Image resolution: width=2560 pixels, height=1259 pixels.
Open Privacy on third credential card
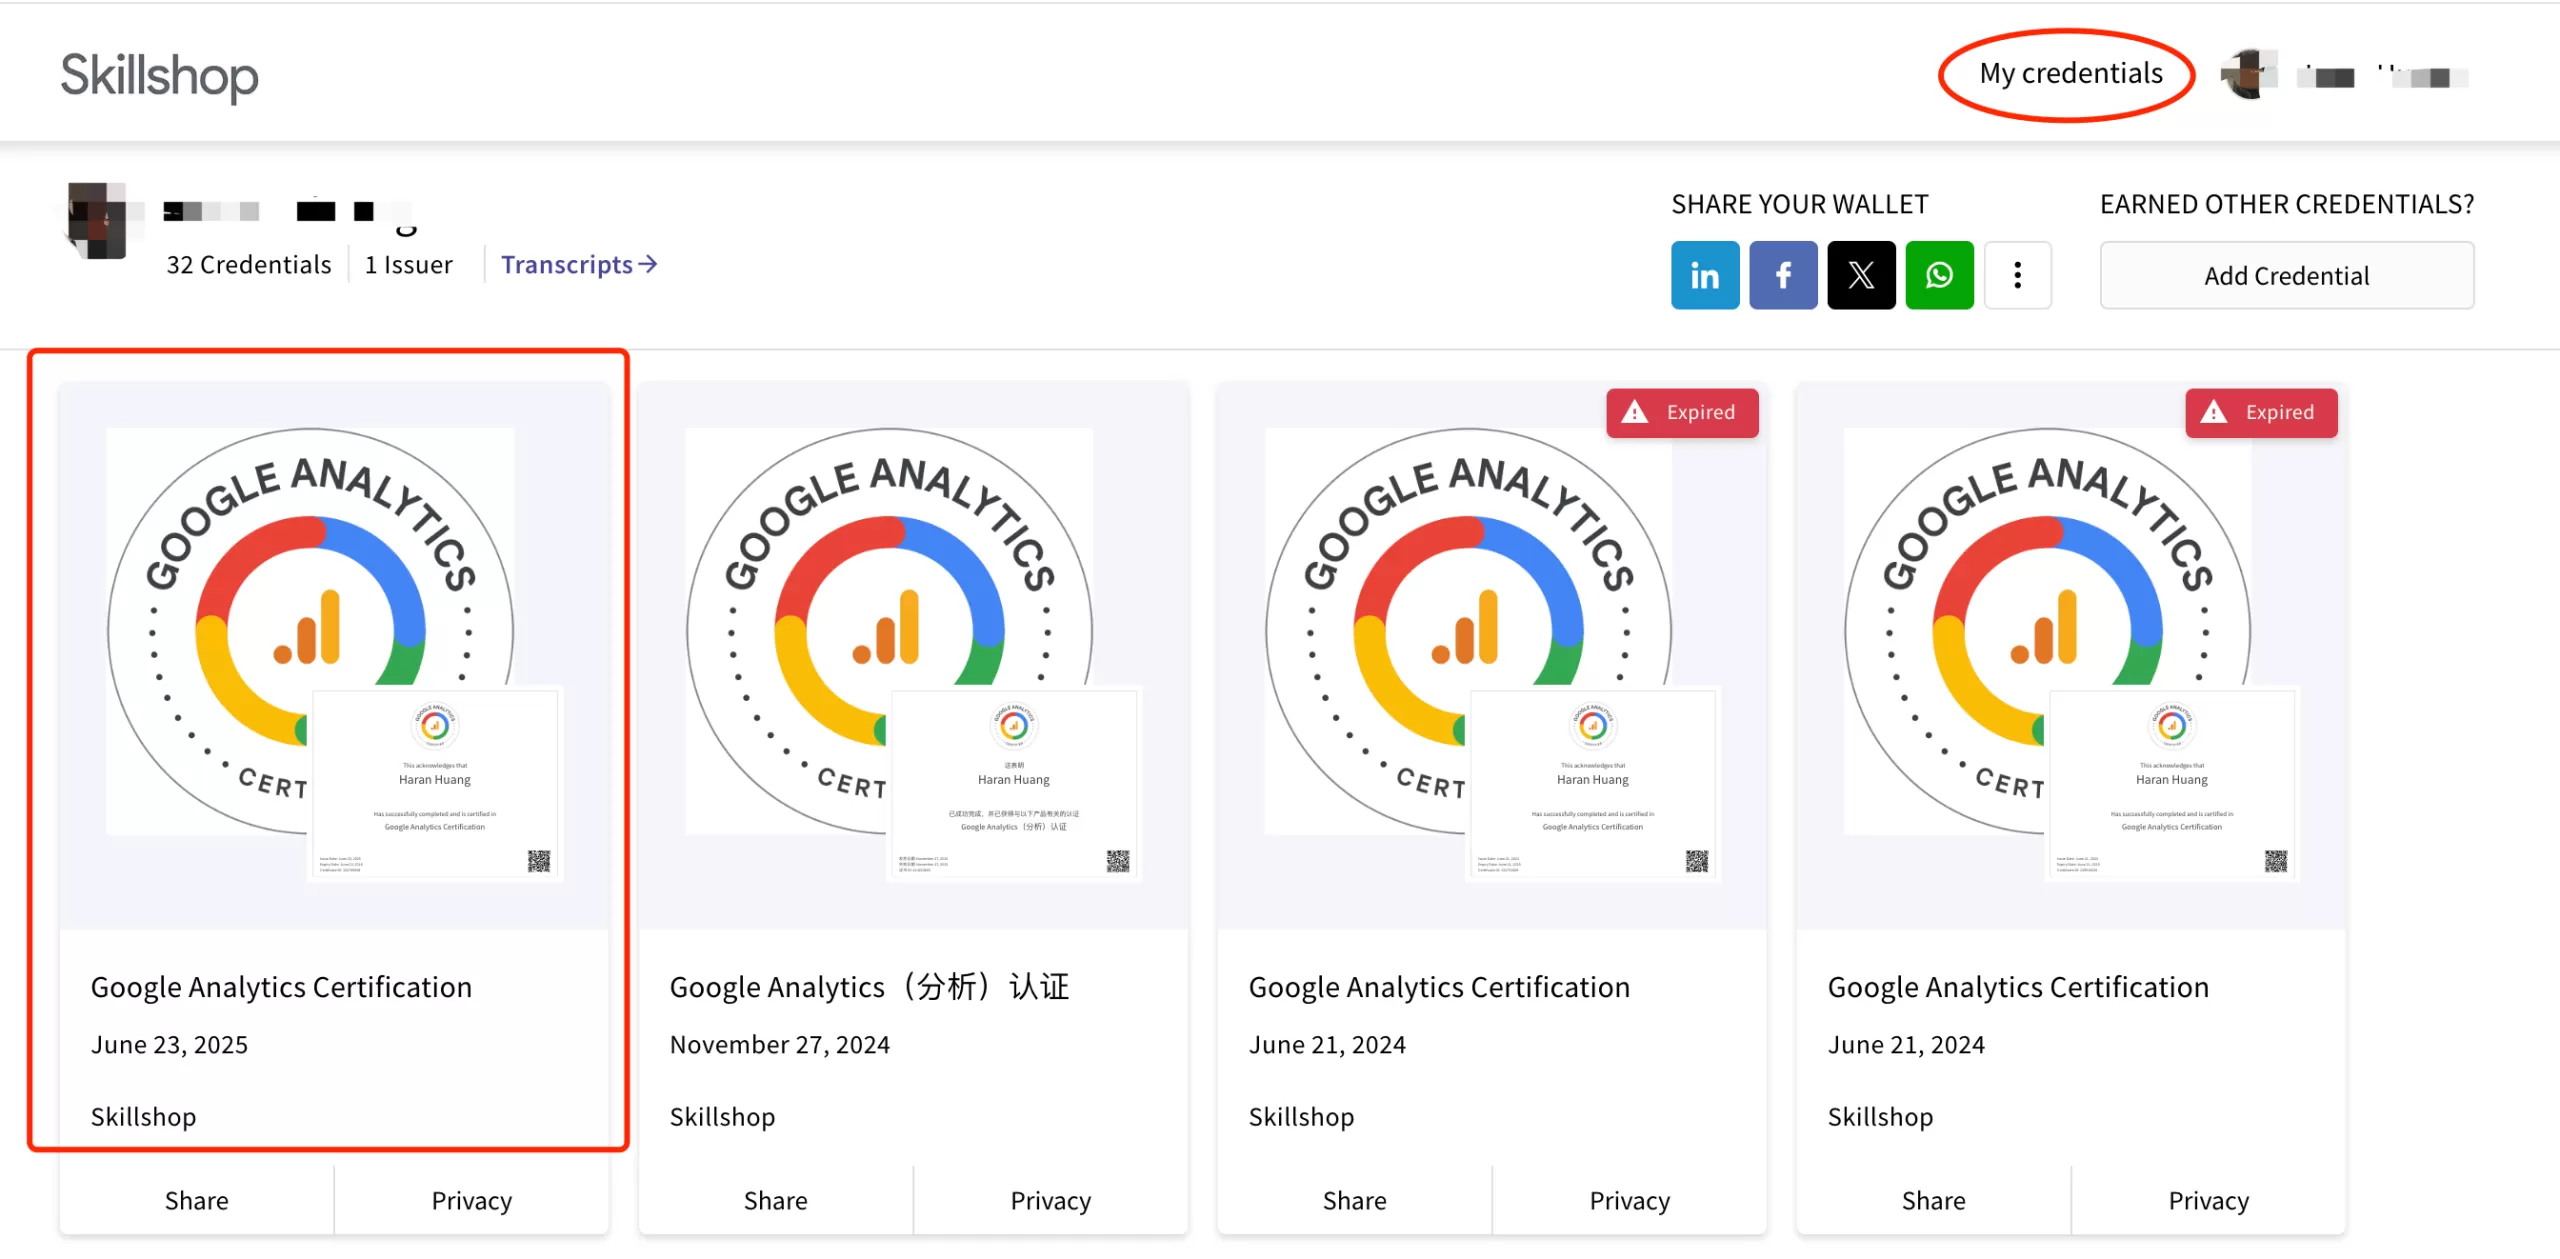[1630, 1200]
